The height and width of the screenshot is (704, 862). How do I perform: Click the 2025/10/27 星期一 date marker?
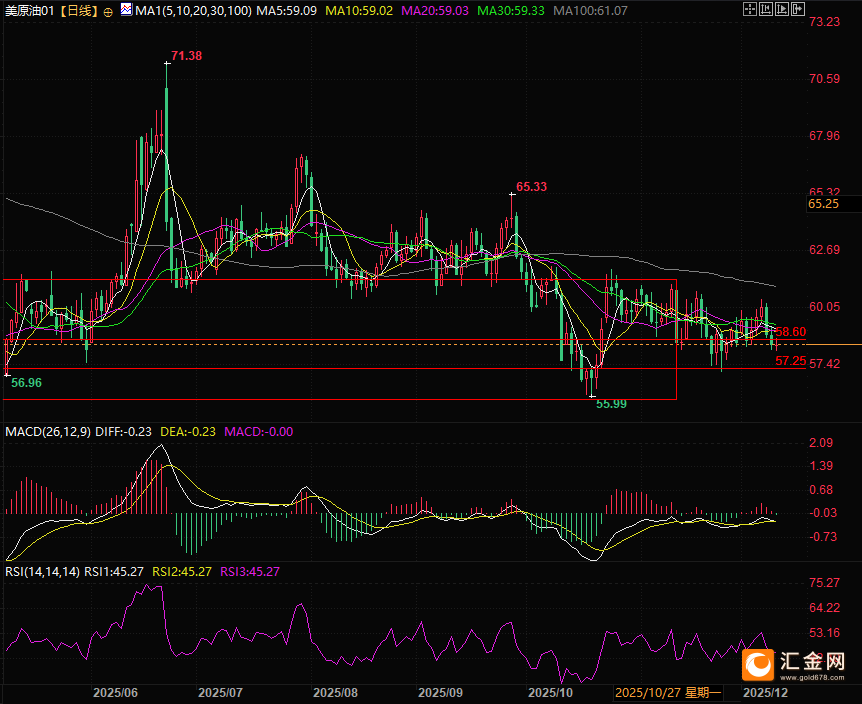668,692
